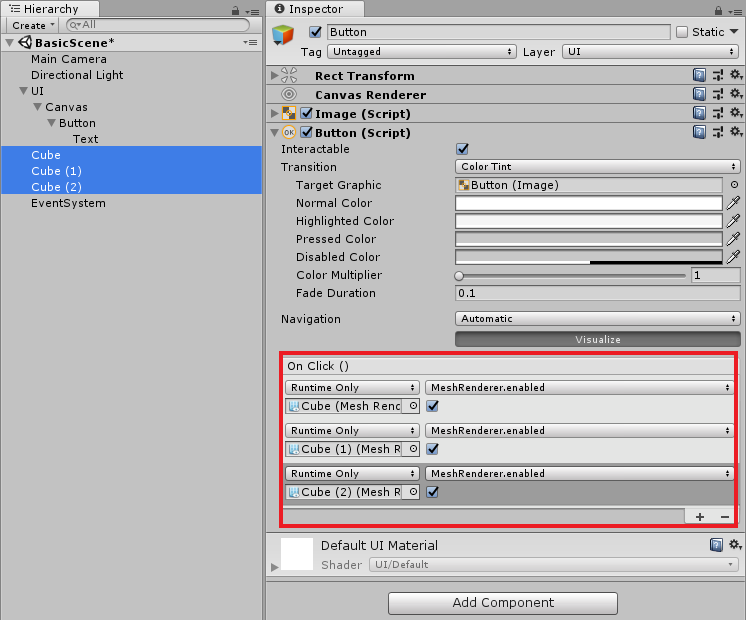Open Rect Transform gear settings menu
746x620 pixels.
coord(736,75)
